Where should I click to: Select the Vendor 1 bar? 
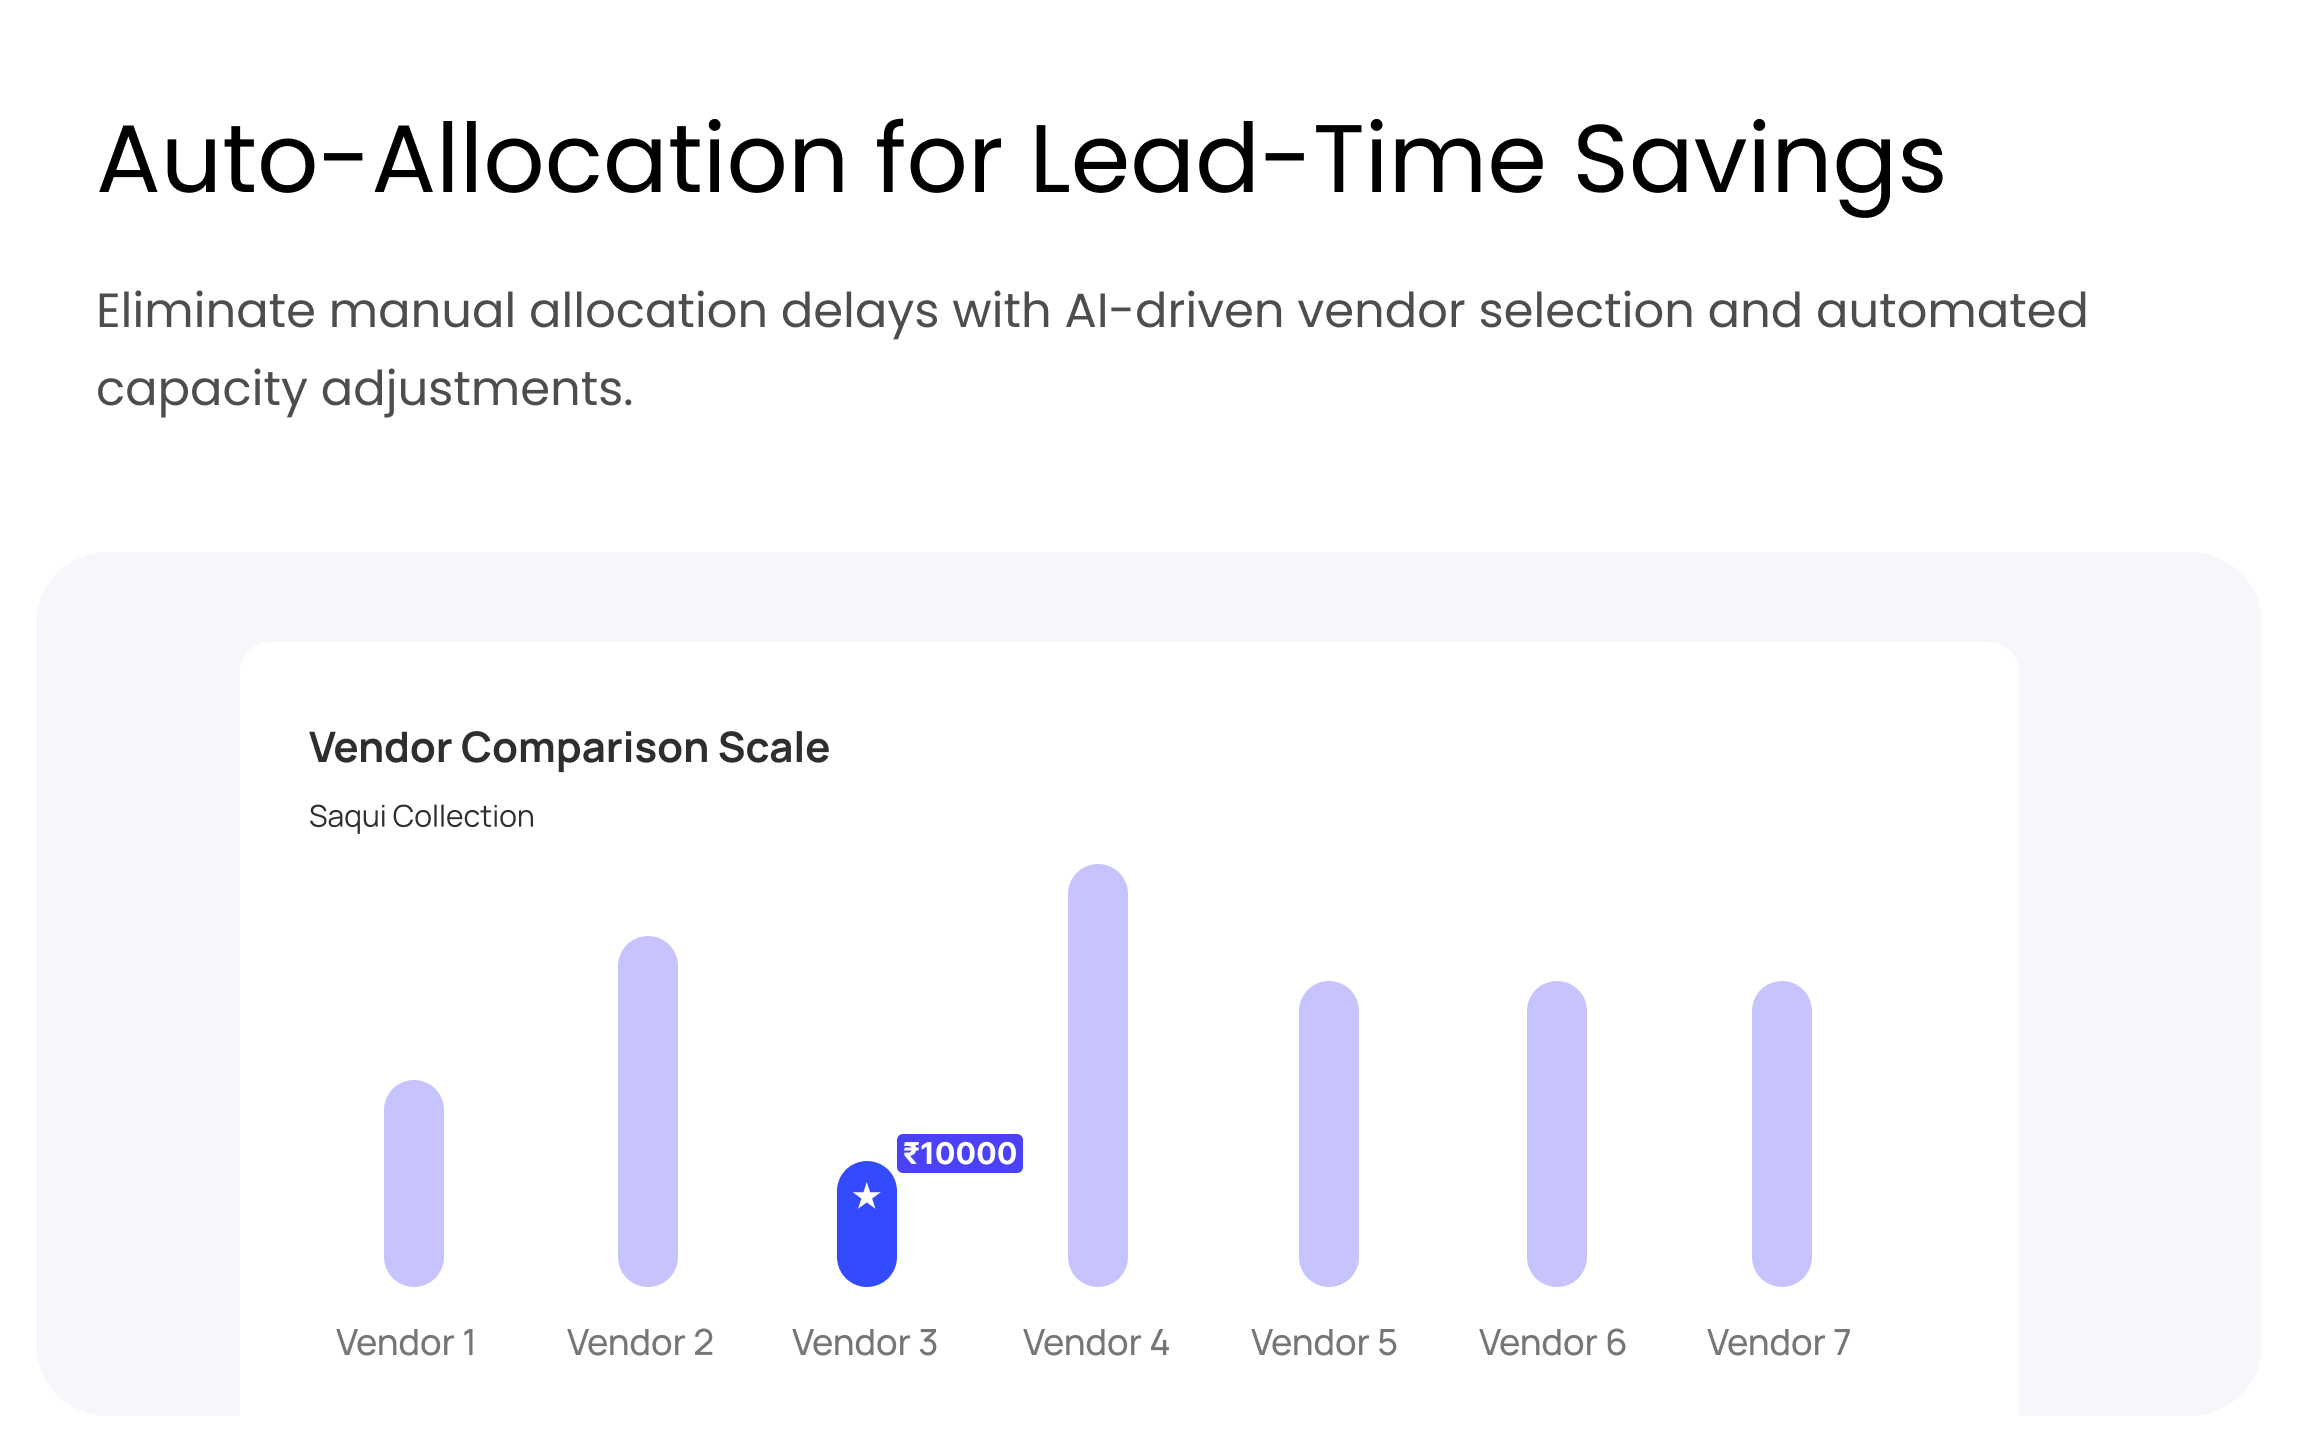coord(414,1183)
